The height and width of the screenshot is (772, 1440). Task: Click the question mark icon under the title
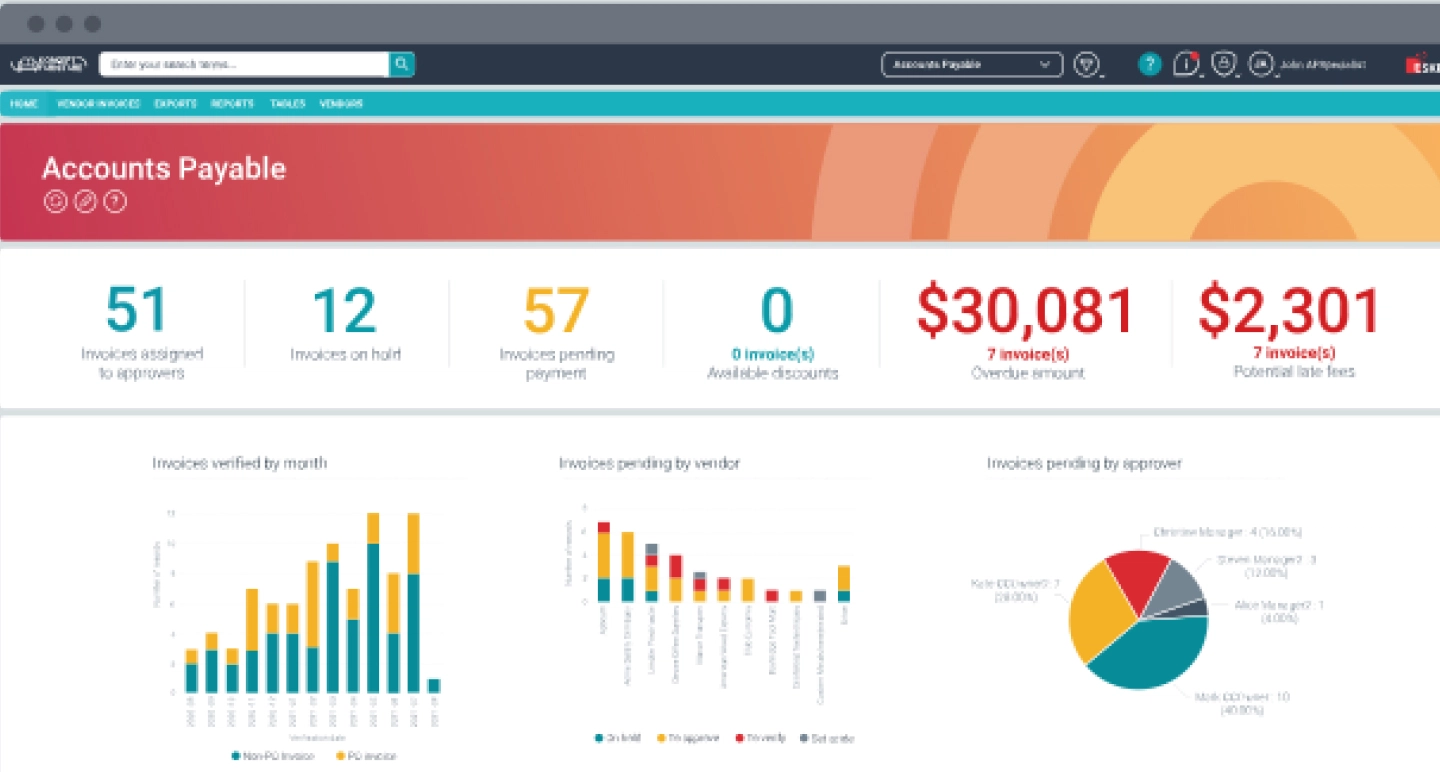pyautogui.click(x=116, y=202)
